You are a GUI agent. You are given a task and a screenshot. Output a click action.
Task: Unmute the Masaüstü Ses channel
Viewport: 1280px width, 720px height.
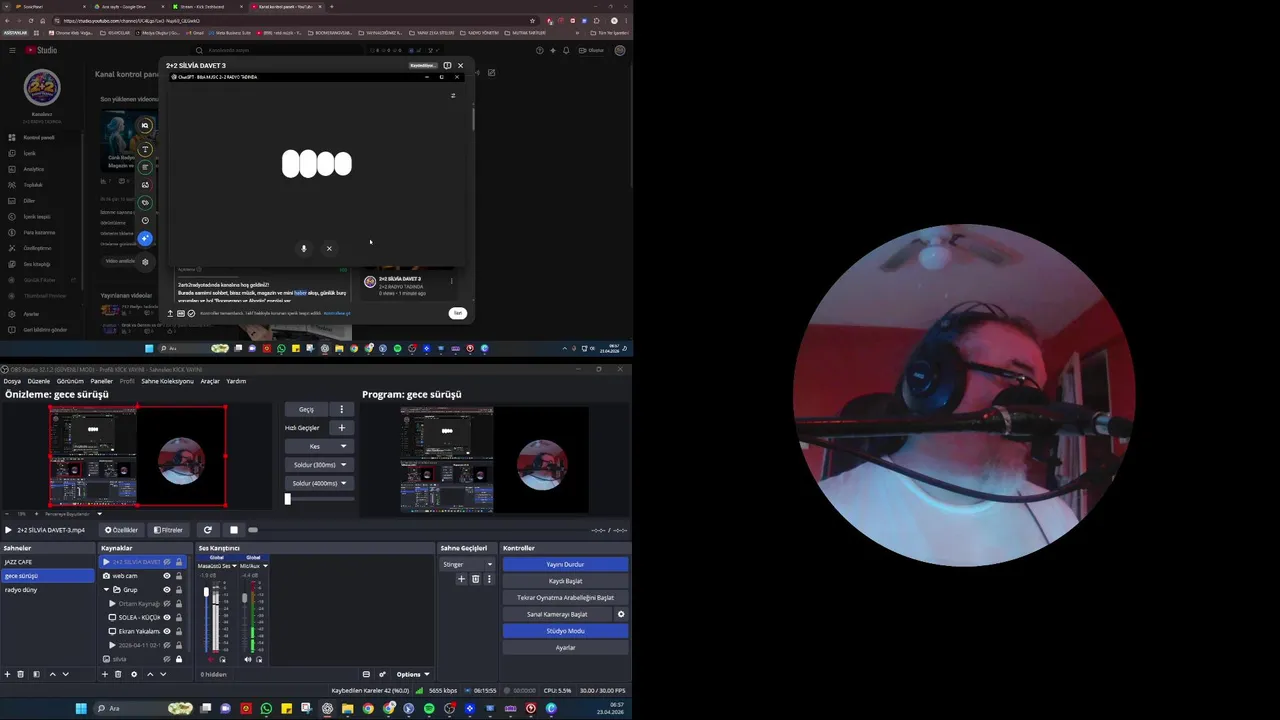pos(211,659)
